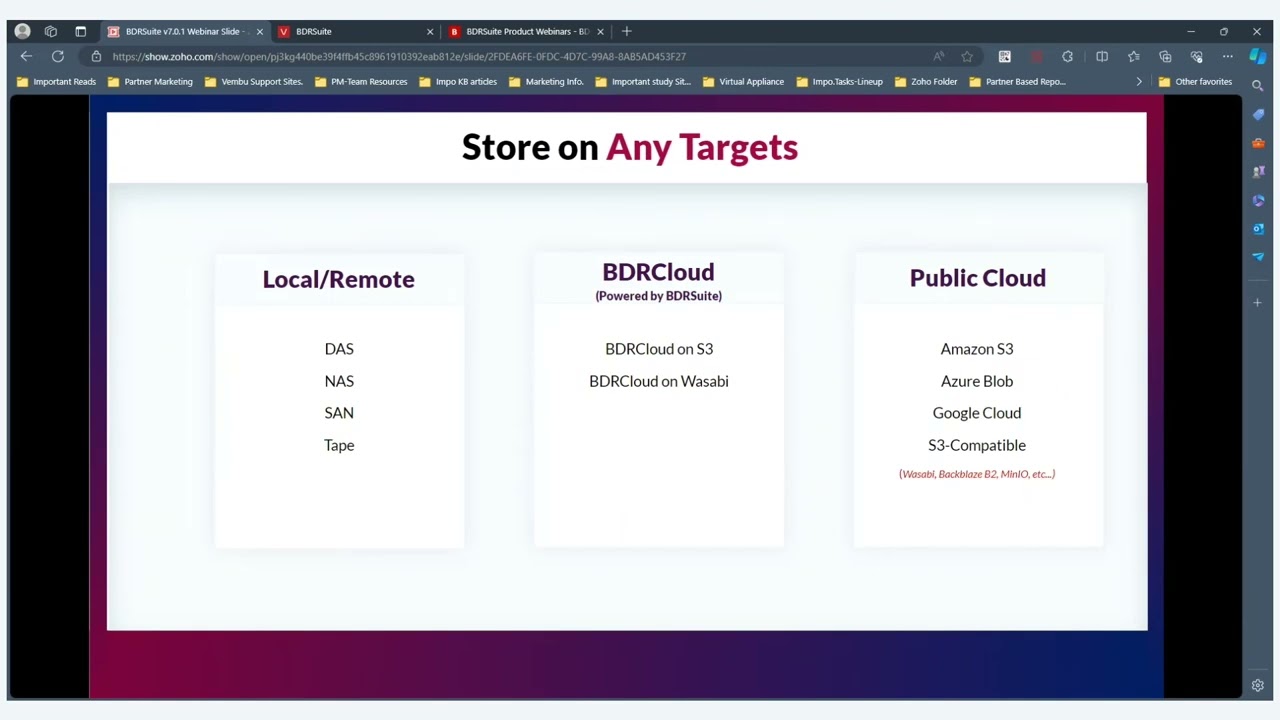Open a new browser tab
The image size is (1280, 720).
627,31
